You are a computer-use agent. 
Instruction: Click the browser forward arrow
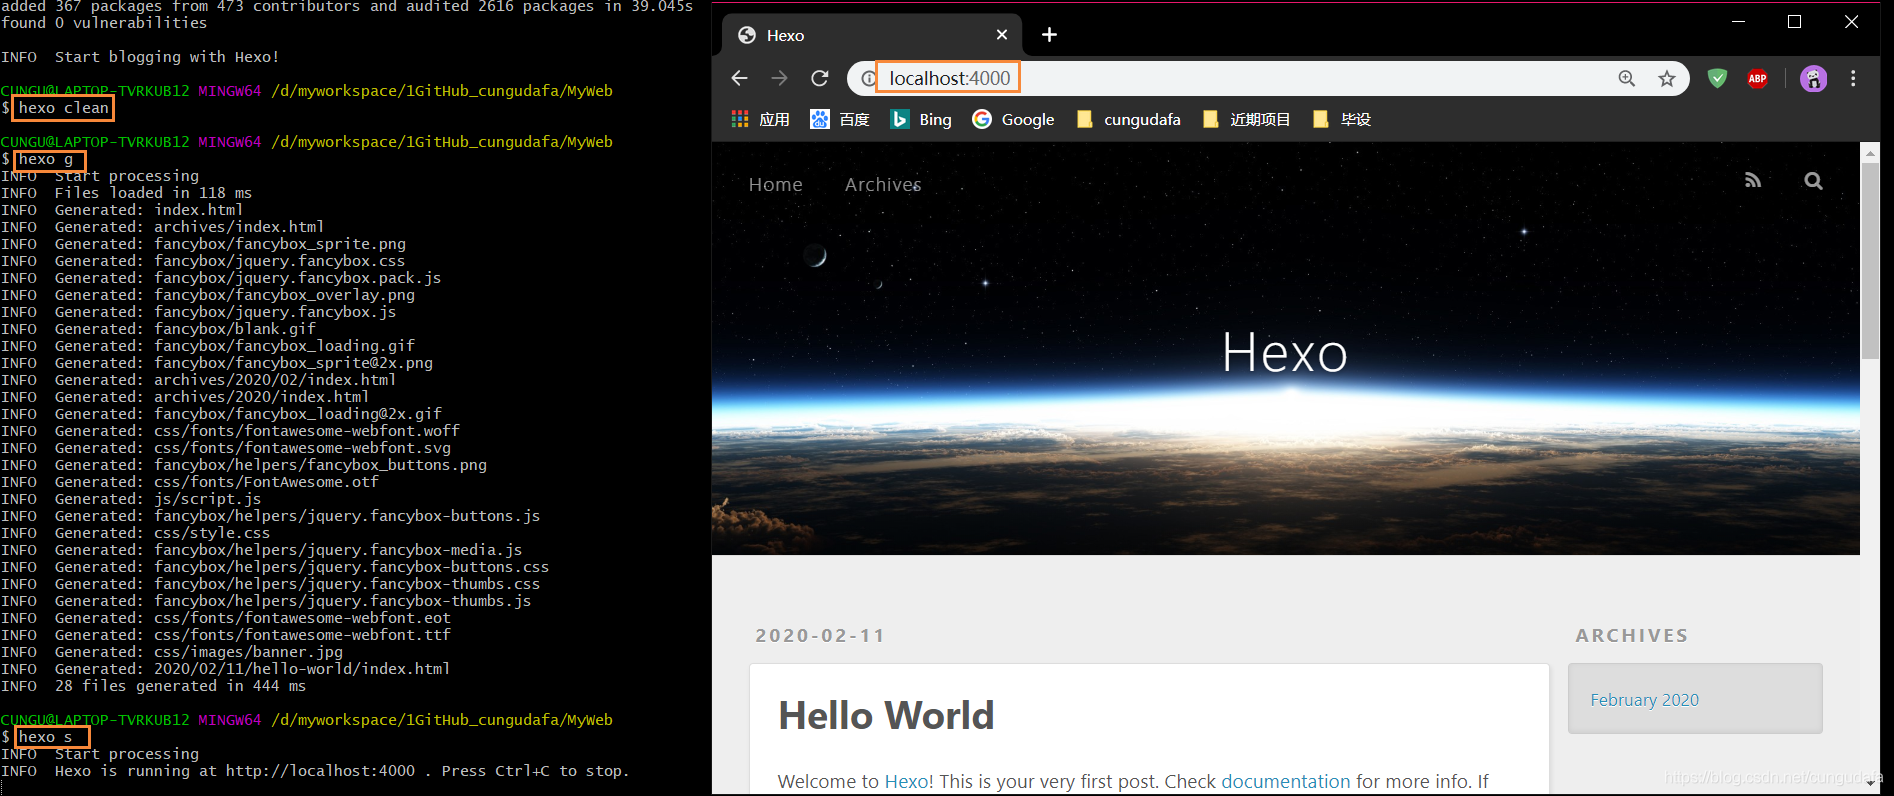[x=779, y=78]
